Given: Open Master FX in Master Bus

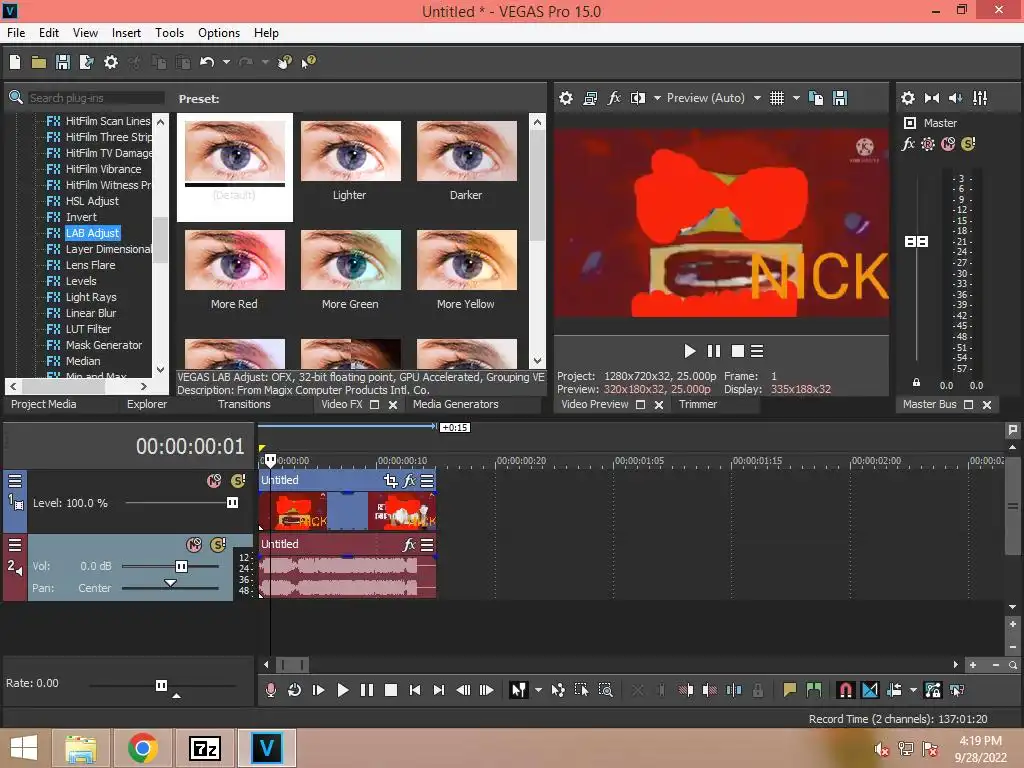Looking at the screenshot, I should coord(908,144).
